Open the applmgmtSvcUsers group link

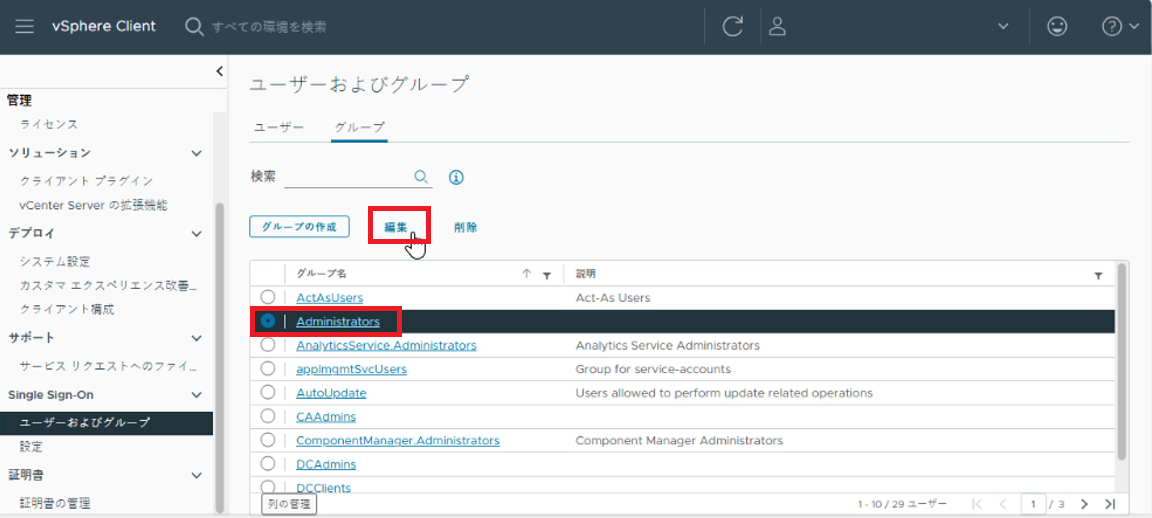tap(351, 369)
